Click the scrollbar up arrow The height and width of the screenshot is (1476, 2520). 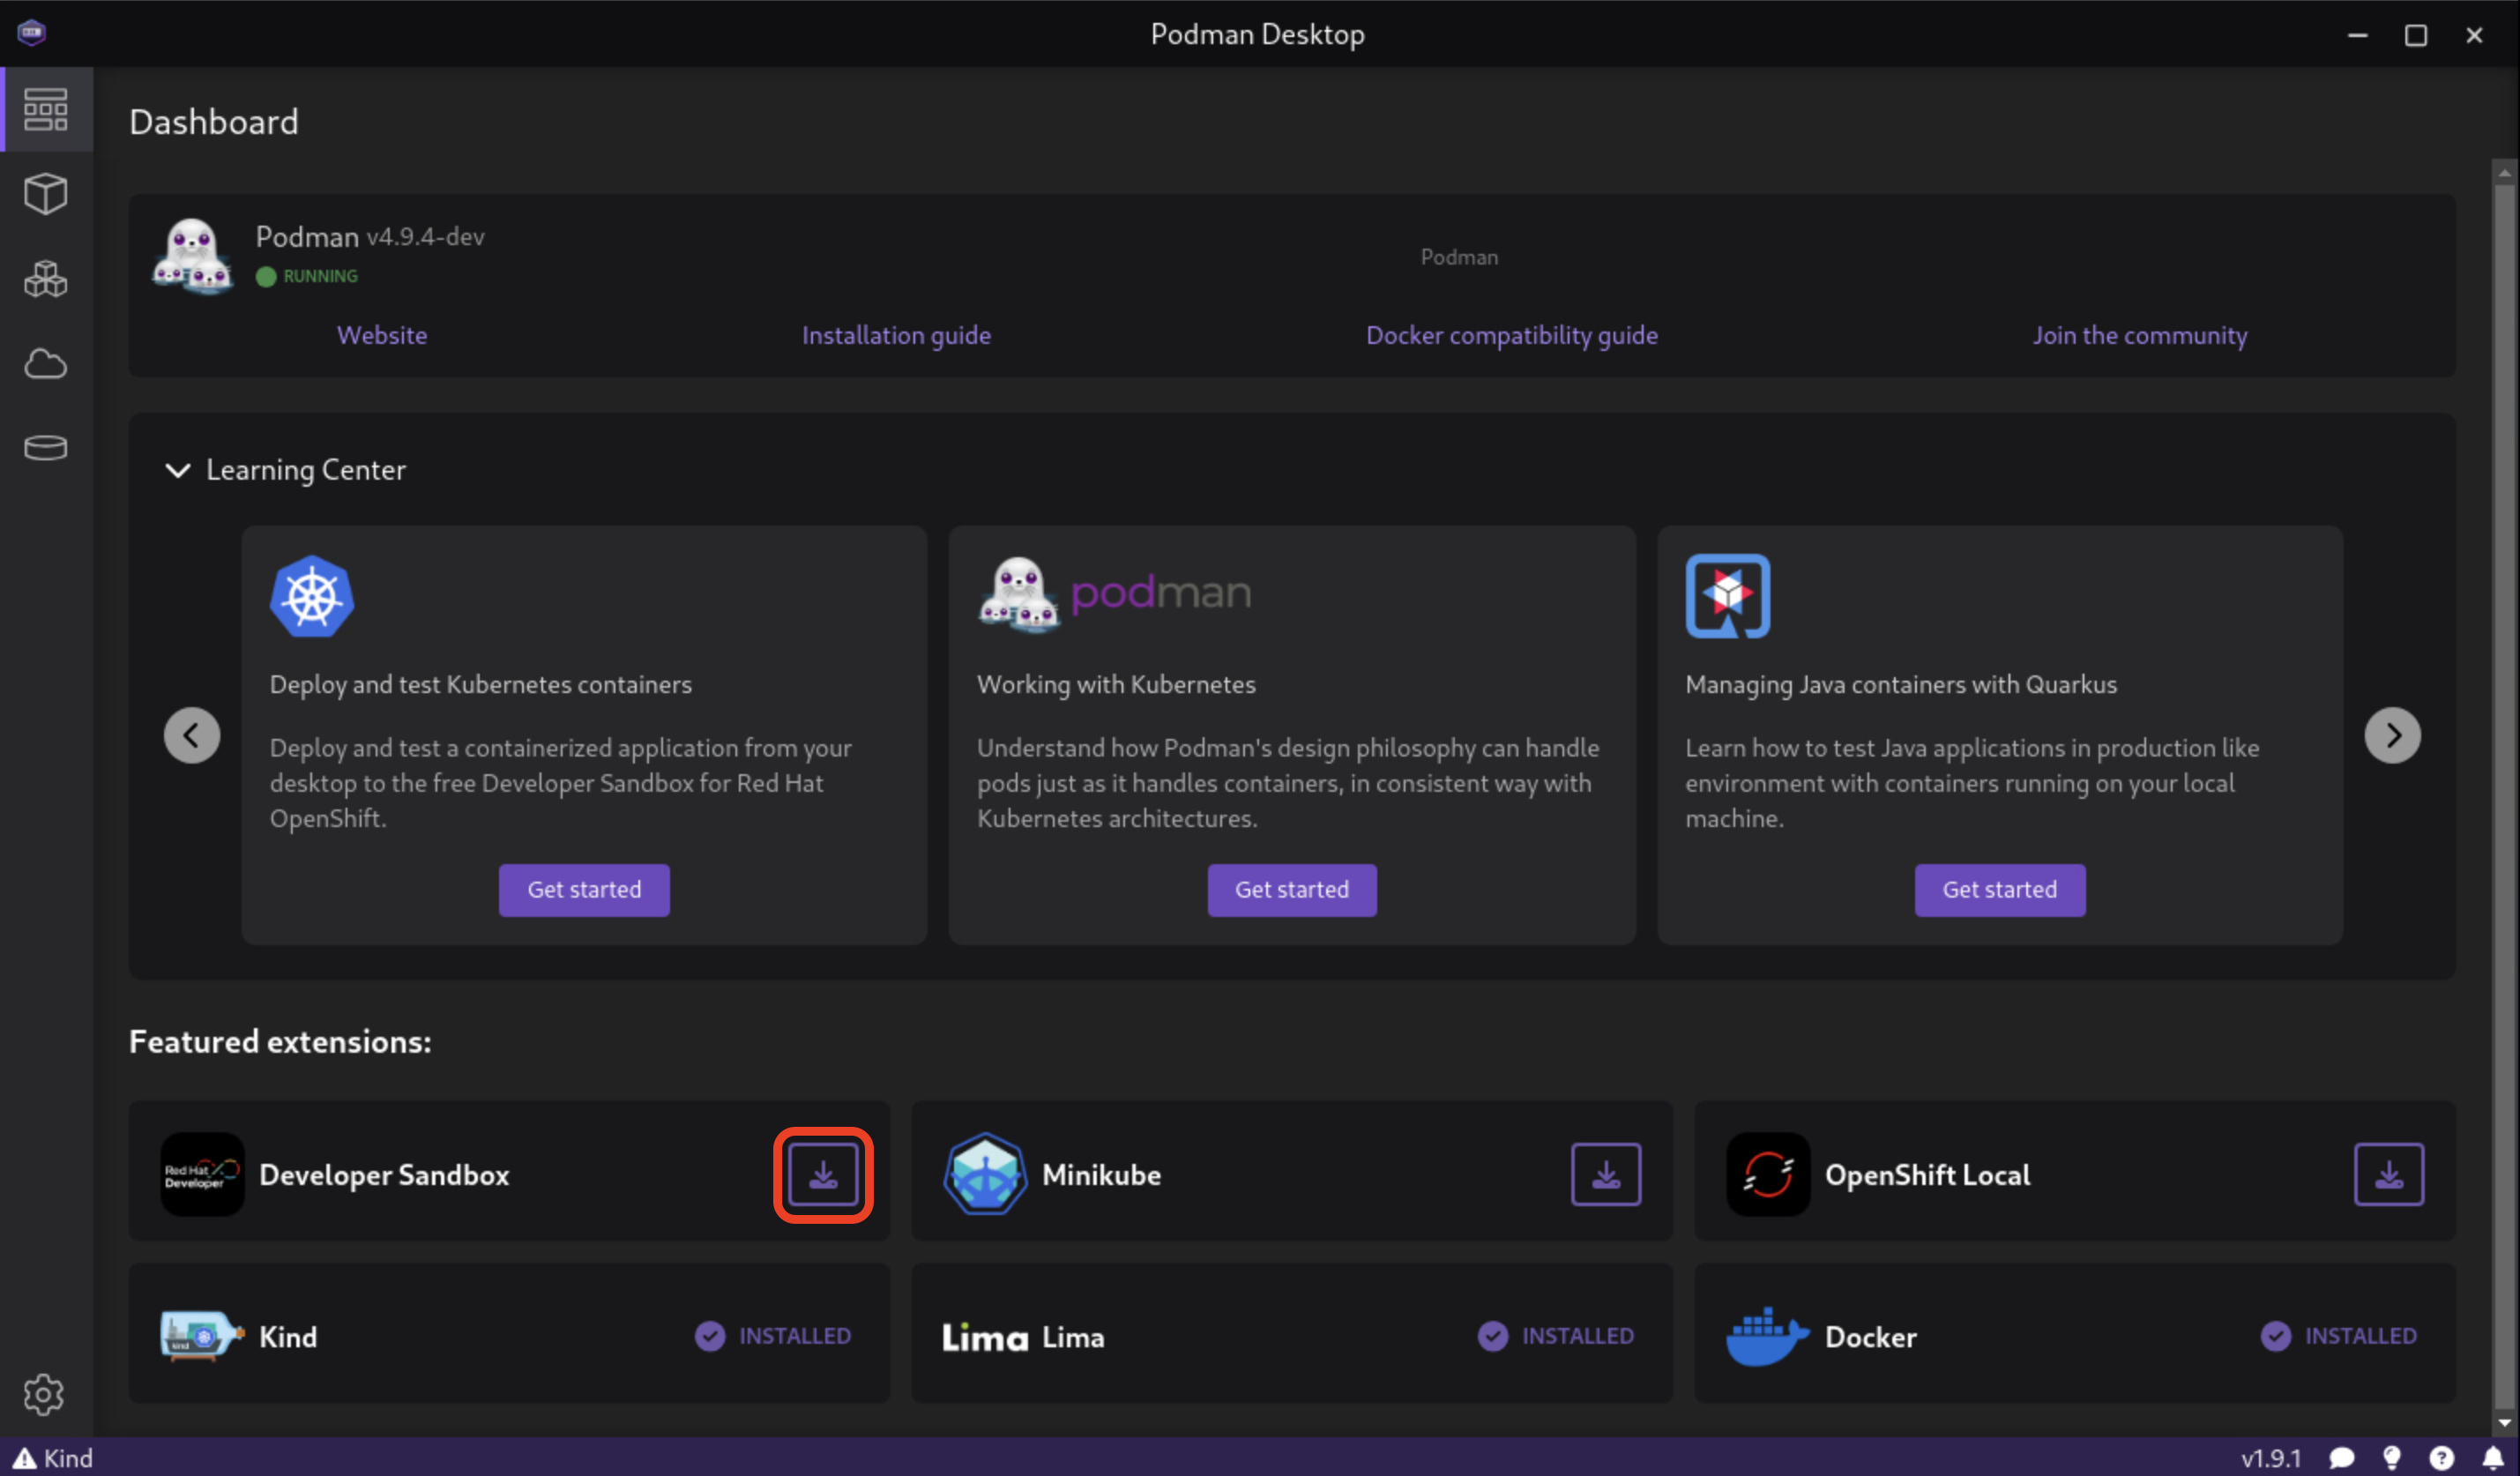2504,173
